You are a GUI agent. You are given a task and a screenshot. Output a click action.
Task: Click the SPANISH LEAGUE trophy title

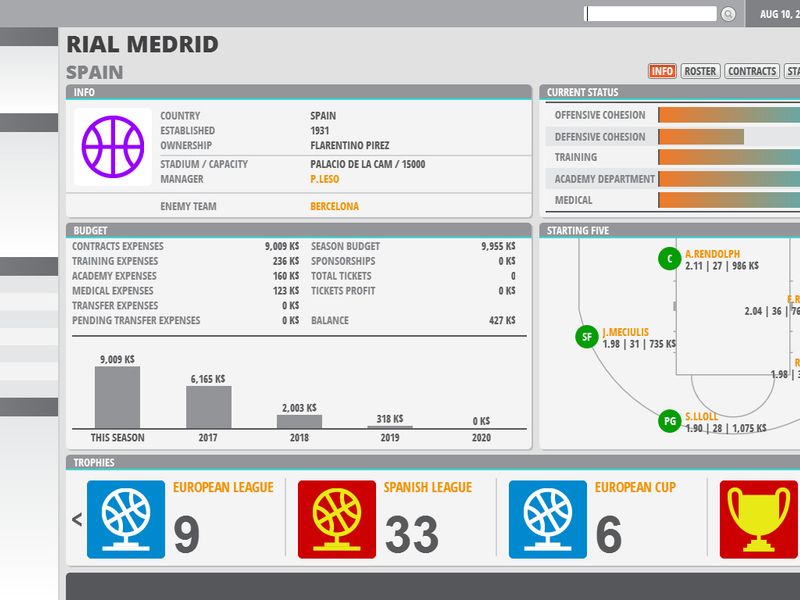coord(428,487)
